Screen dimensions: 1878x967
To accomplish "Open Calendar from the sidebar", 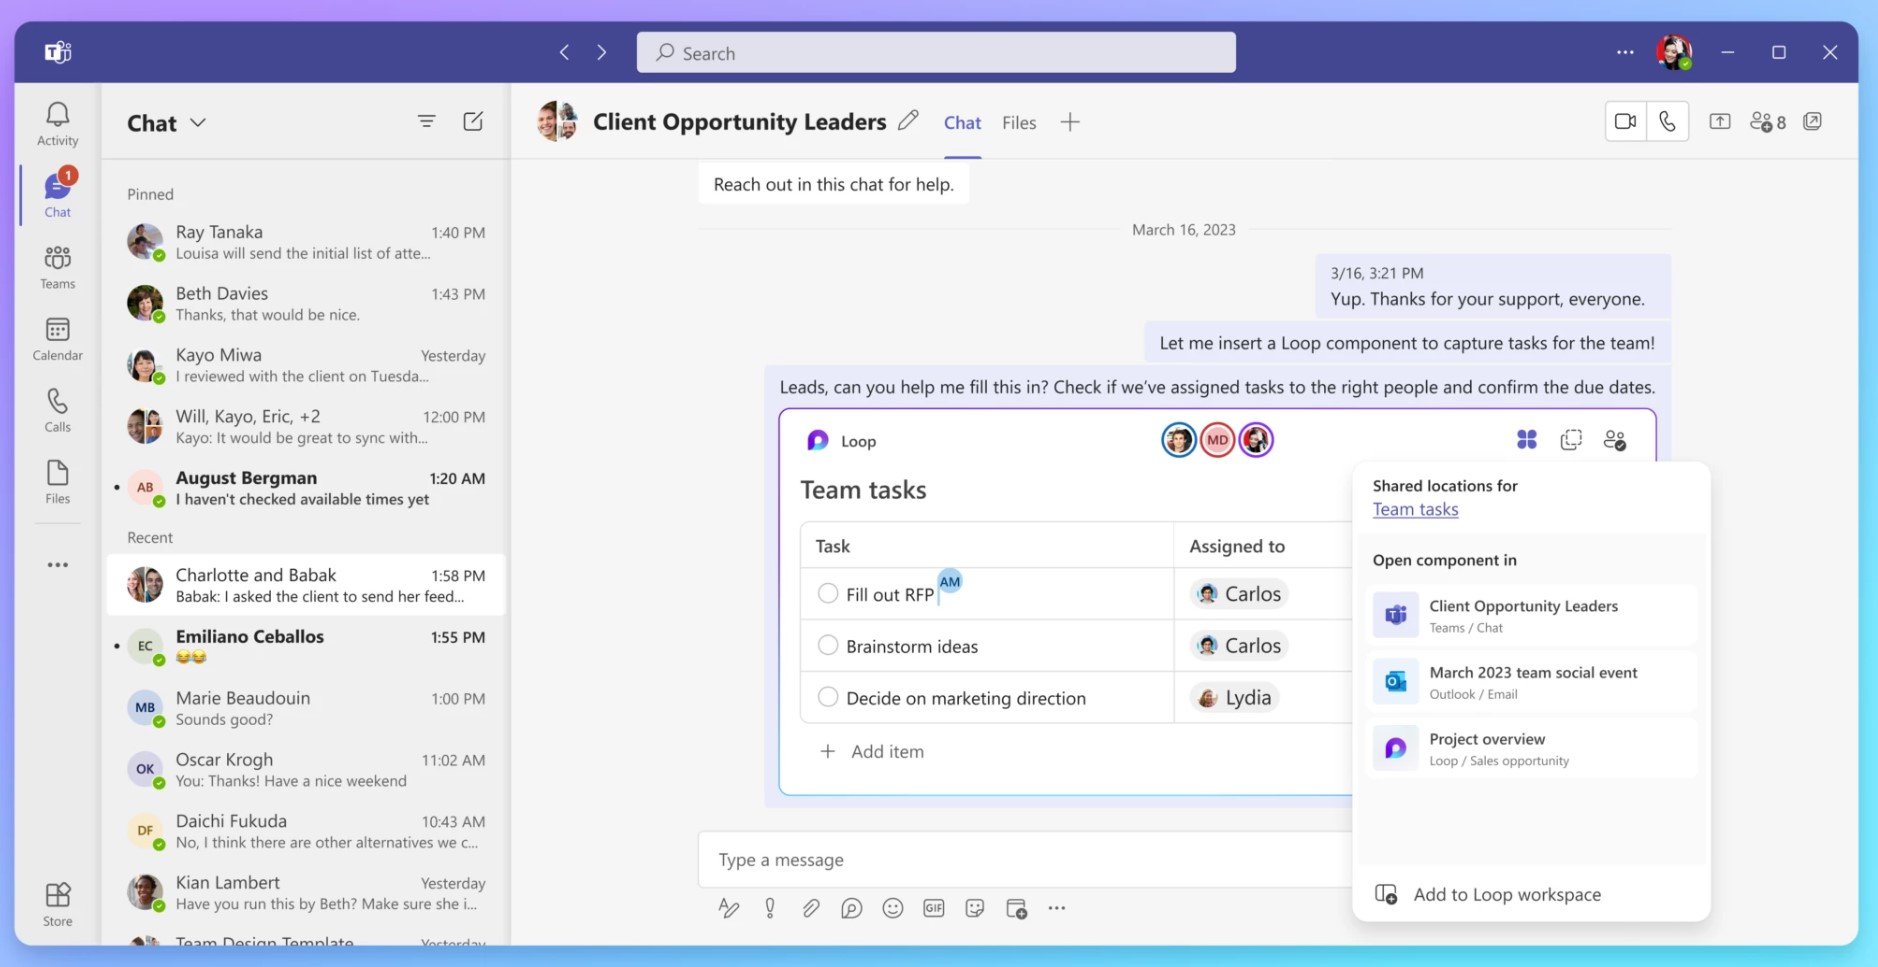I will pos(57,339).
